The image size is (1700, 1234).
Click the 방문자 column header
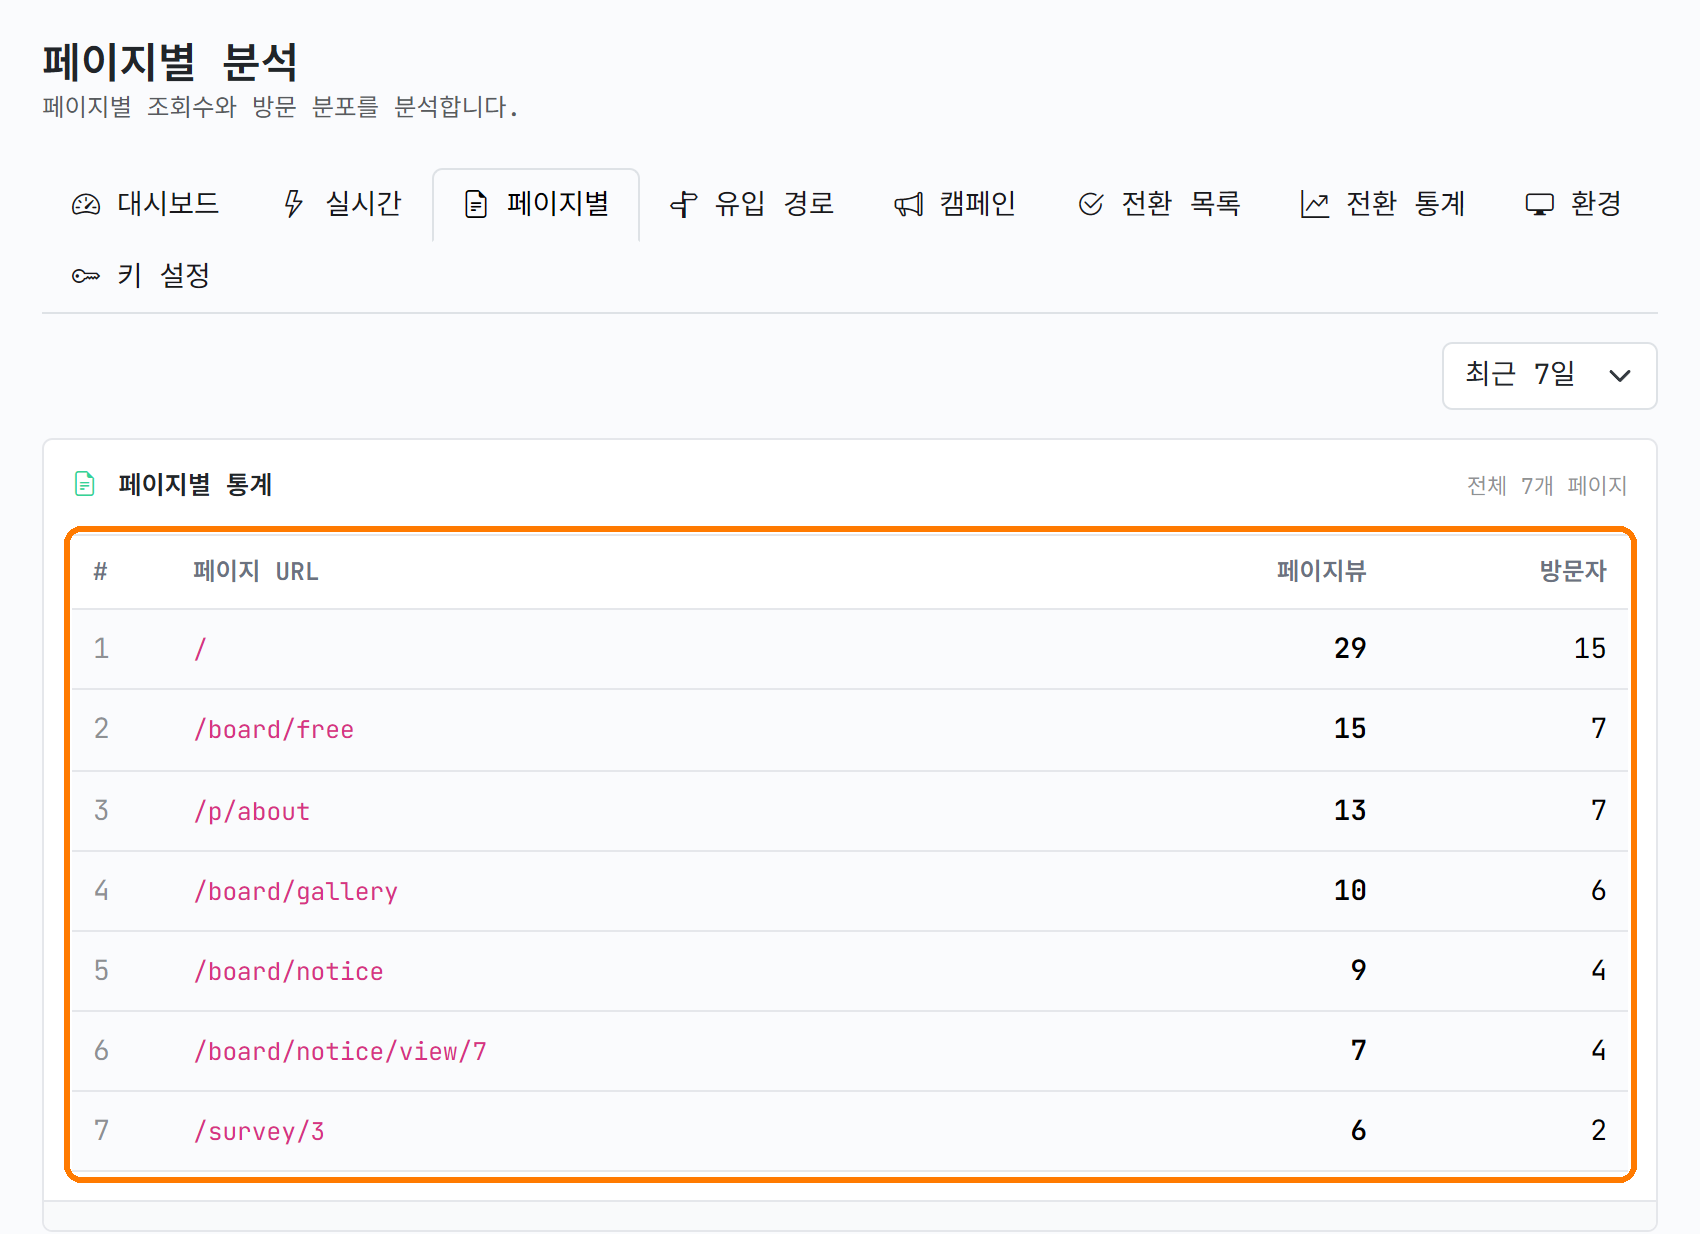click(1572, 571)
